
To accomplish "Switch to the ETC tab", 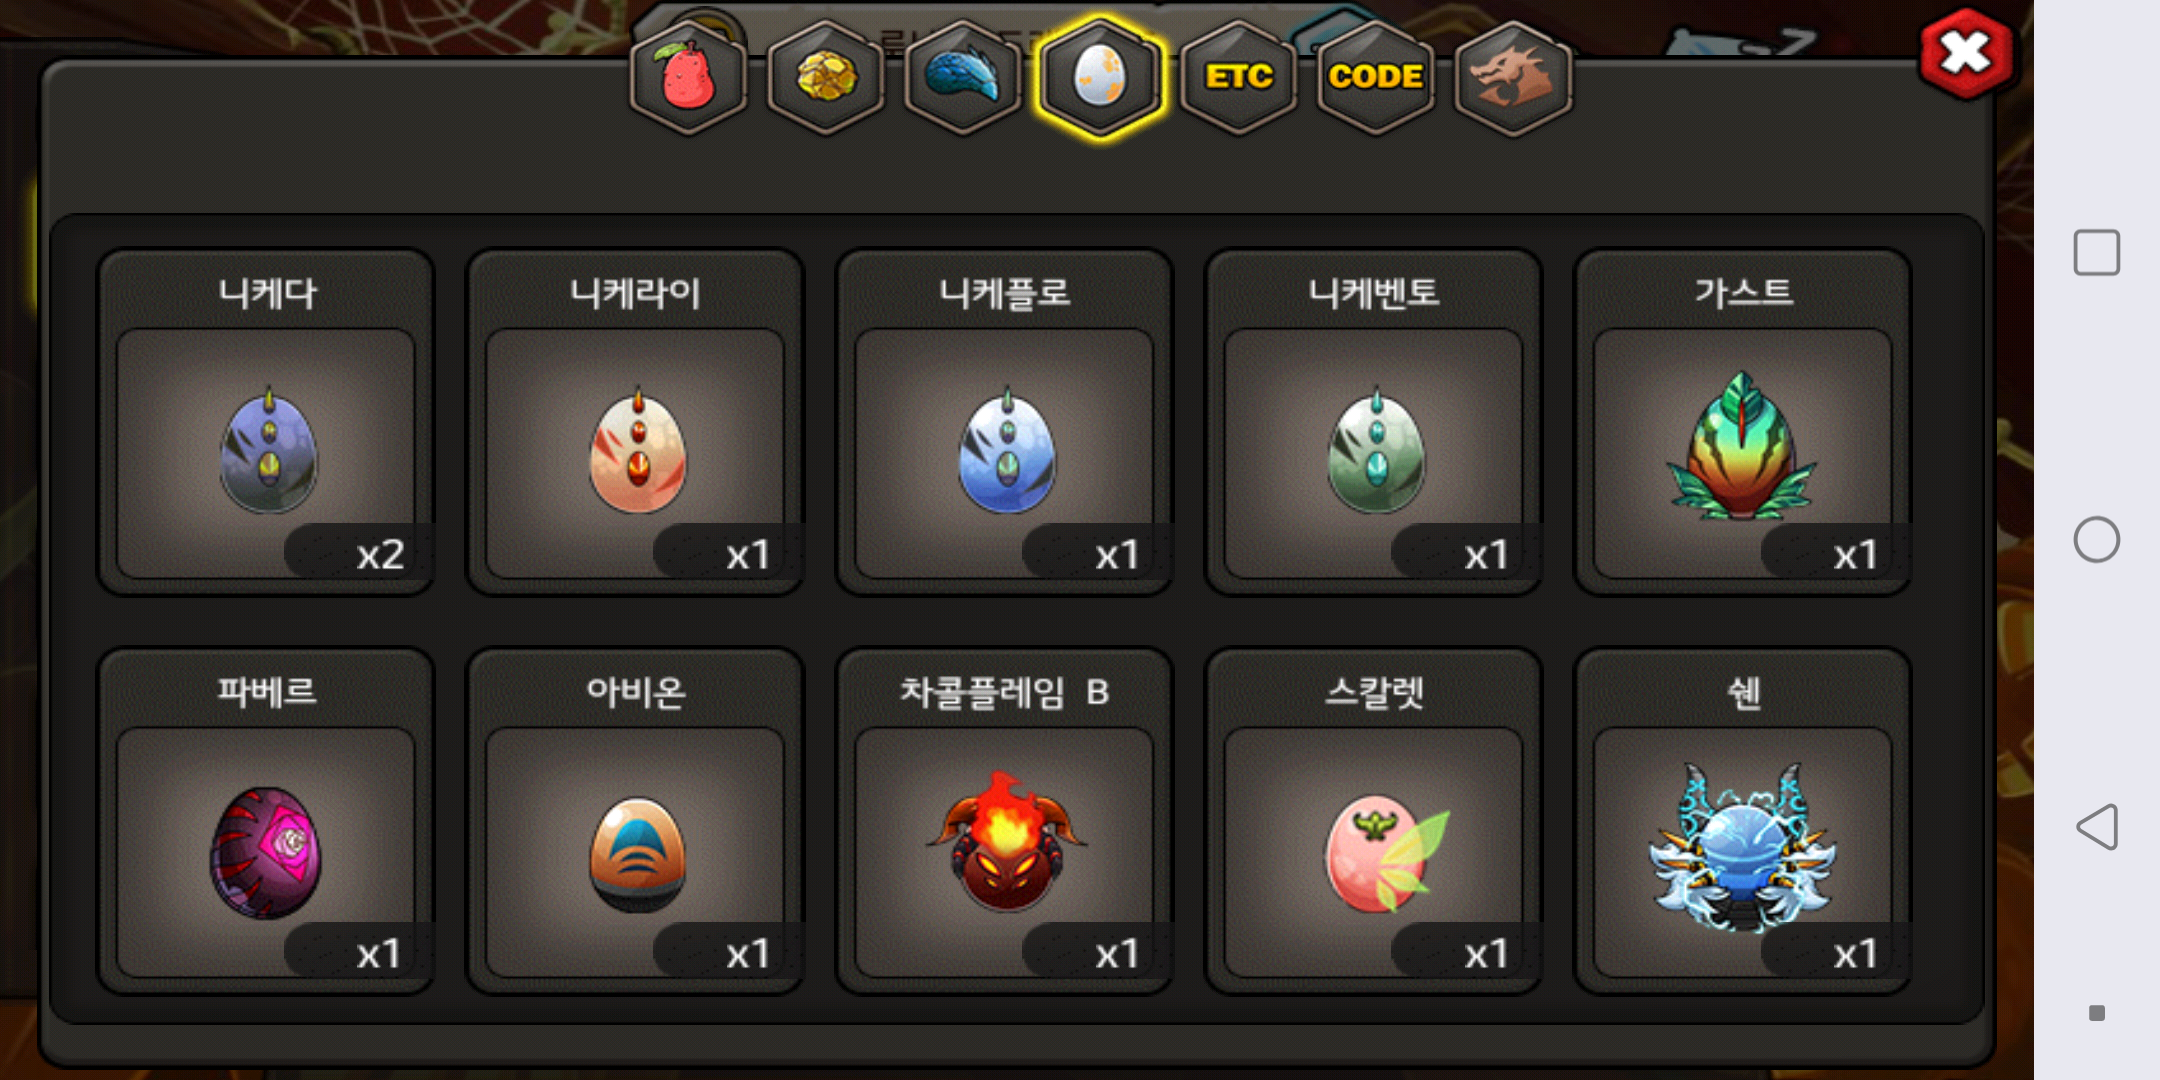I will point(1238,78).
